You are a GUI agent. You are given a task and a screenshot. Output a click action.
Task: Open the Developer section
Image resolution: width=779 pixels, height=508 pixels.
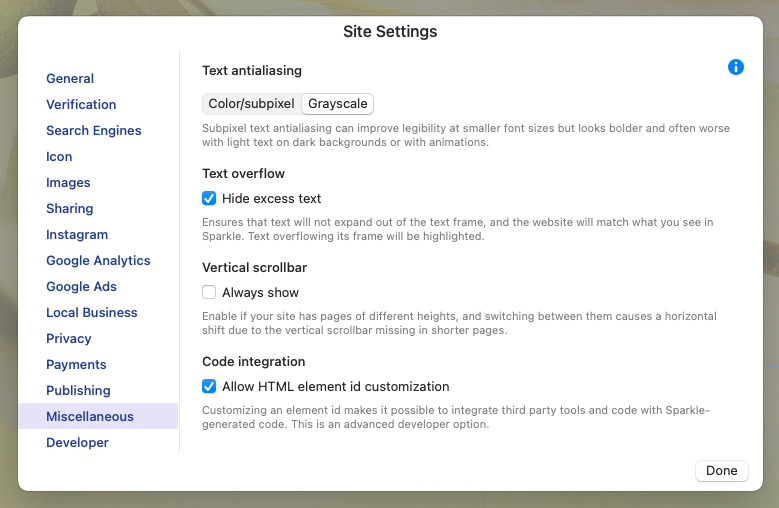77,443
